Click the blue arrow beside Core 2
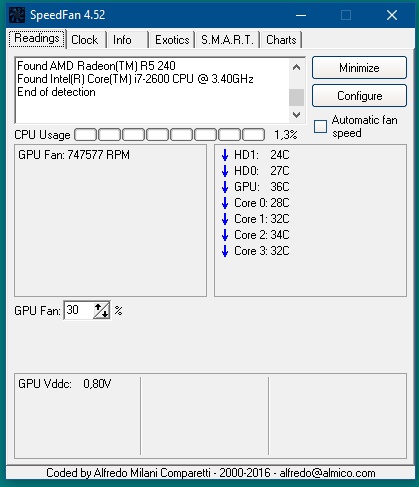Image resolution: width=419 pixels, height=487 pixels. point(225,235)
